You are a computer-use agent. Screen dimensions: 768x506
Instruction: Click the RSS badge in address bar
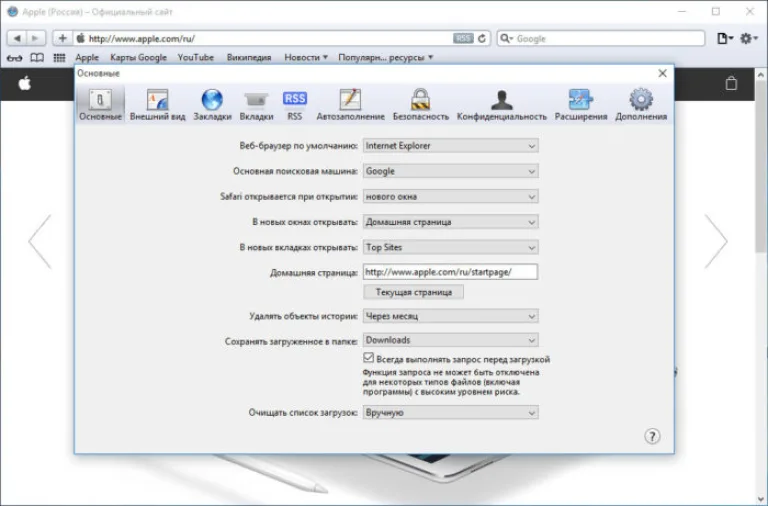[463, 38]
